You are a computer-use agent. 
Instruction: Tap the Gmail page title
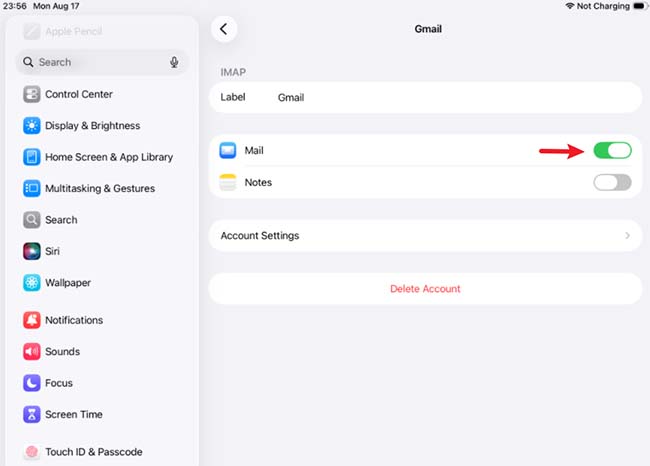point(428,29)
